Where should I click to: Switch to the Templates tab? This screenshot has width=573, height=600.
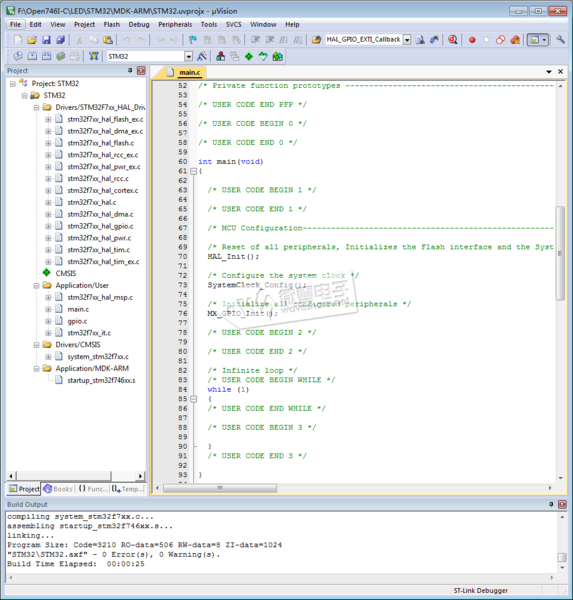[127, 489]
